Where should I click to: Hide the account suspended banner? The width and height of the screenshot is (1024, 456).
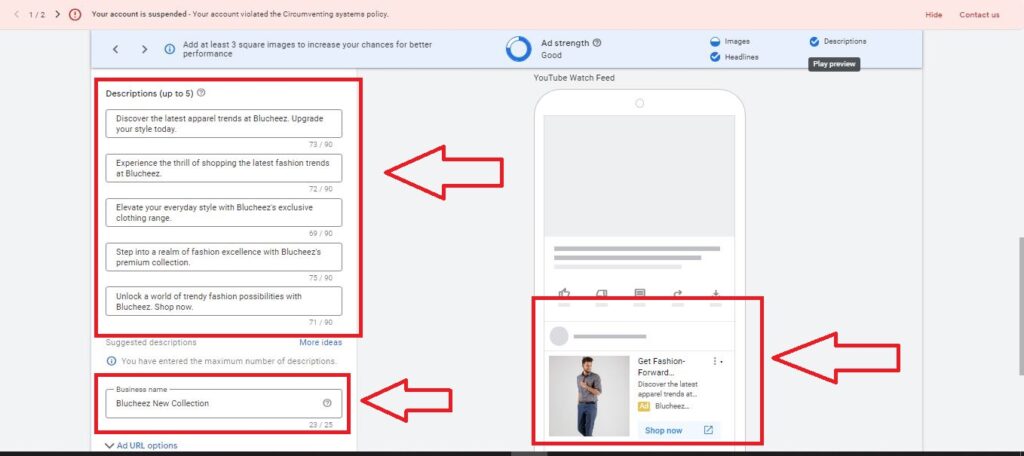point(933,15)
